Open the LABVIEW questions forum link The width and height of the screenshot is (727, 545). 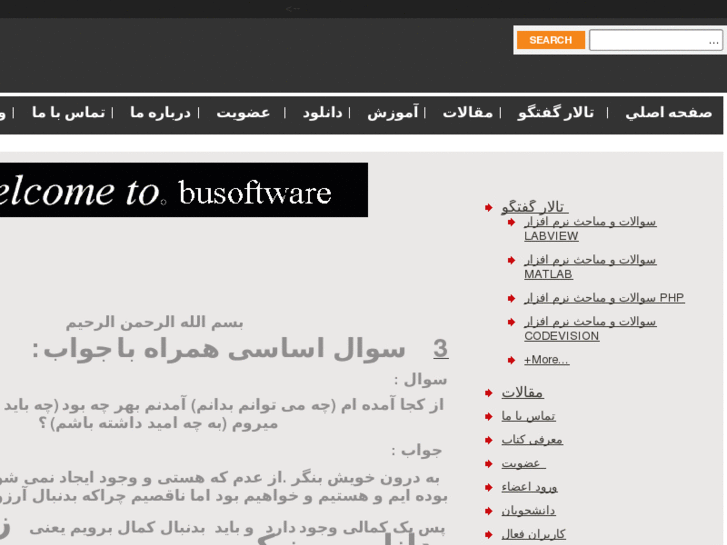click(x=590, y=229)
